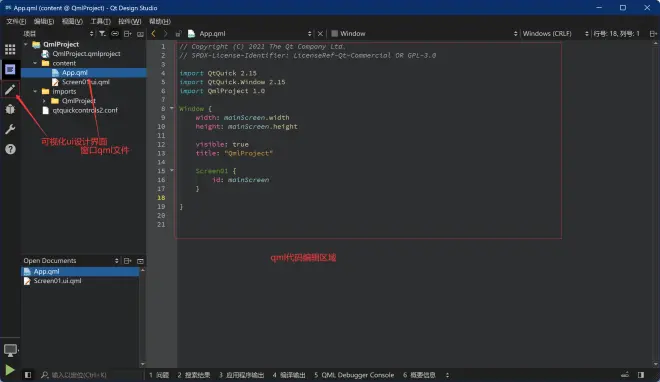Viewport: 660px width, 382px height.
Task: Toggle right sidebar visibility button
Action: (641, 375)
